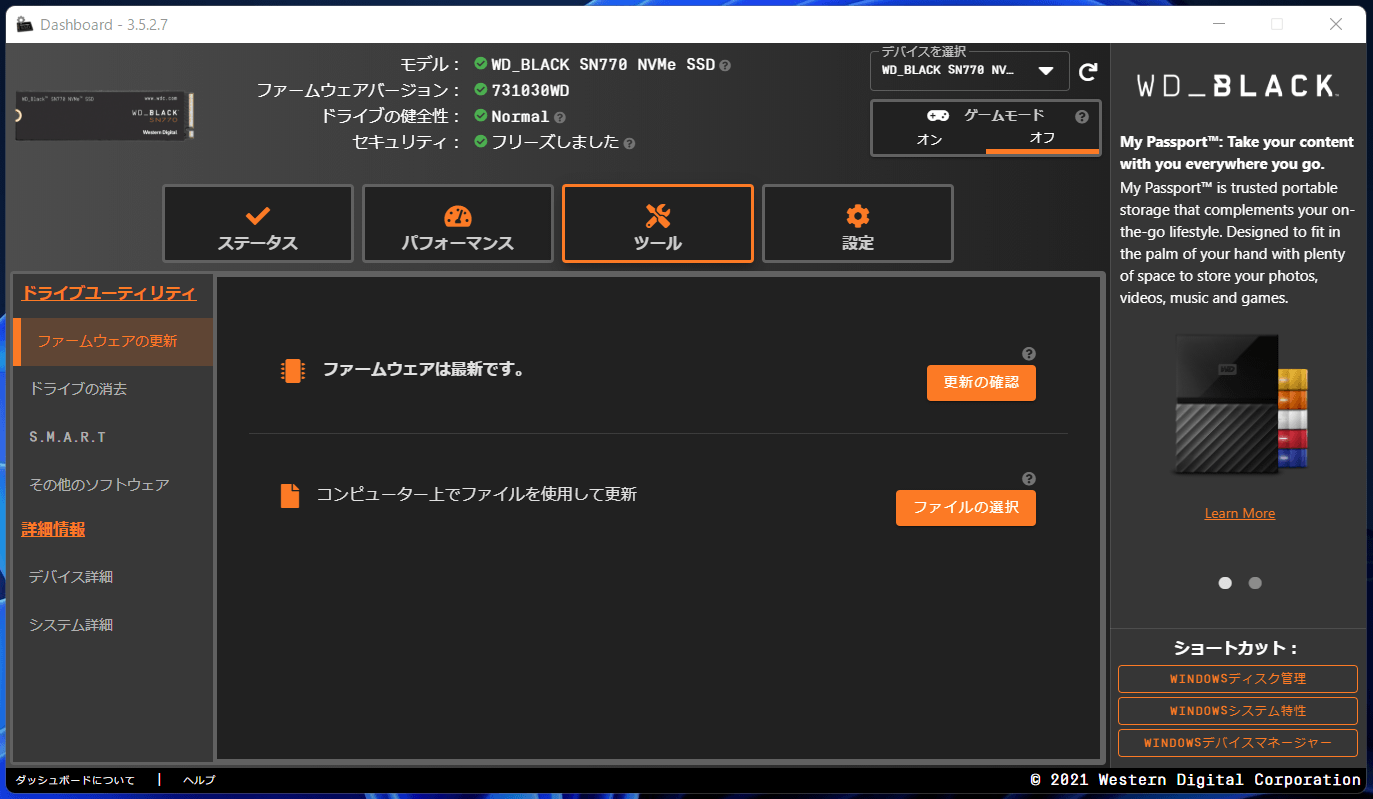Open WINDOWSディスク管理 shortcut
This screenshot has width=1373, height=799.
(1238, 679)
